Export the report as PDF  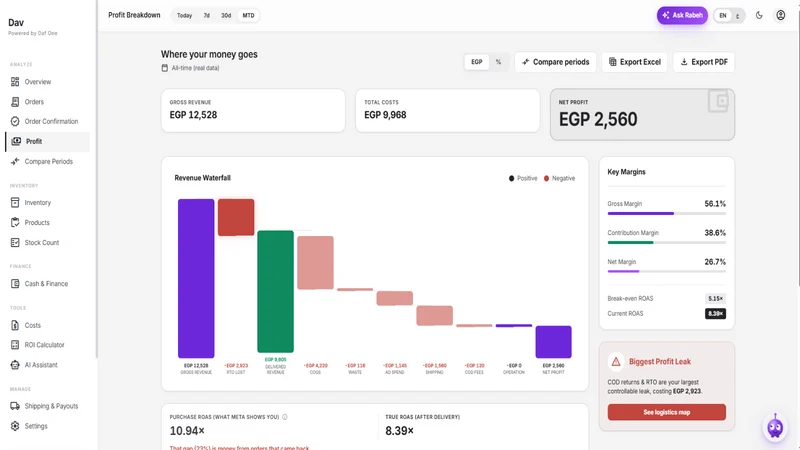pos(704,62)
